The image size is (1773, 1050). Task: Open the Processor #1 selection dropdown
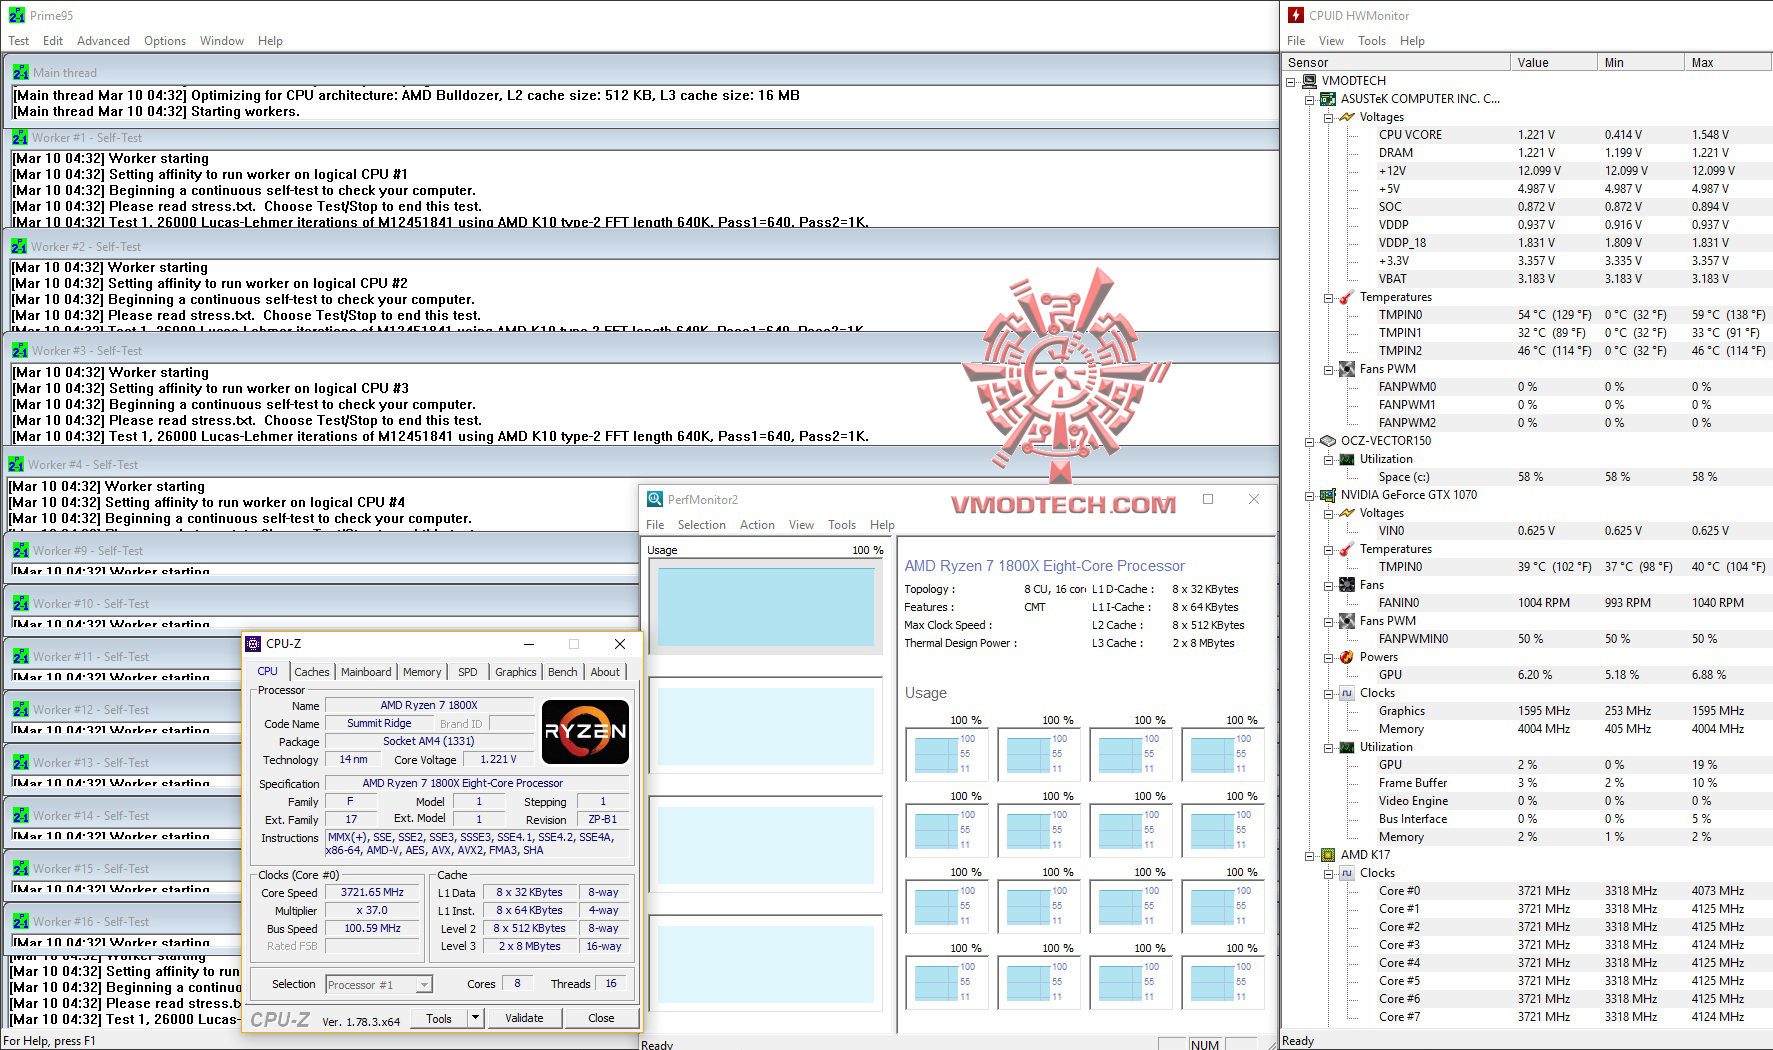(x=424, y=985)
